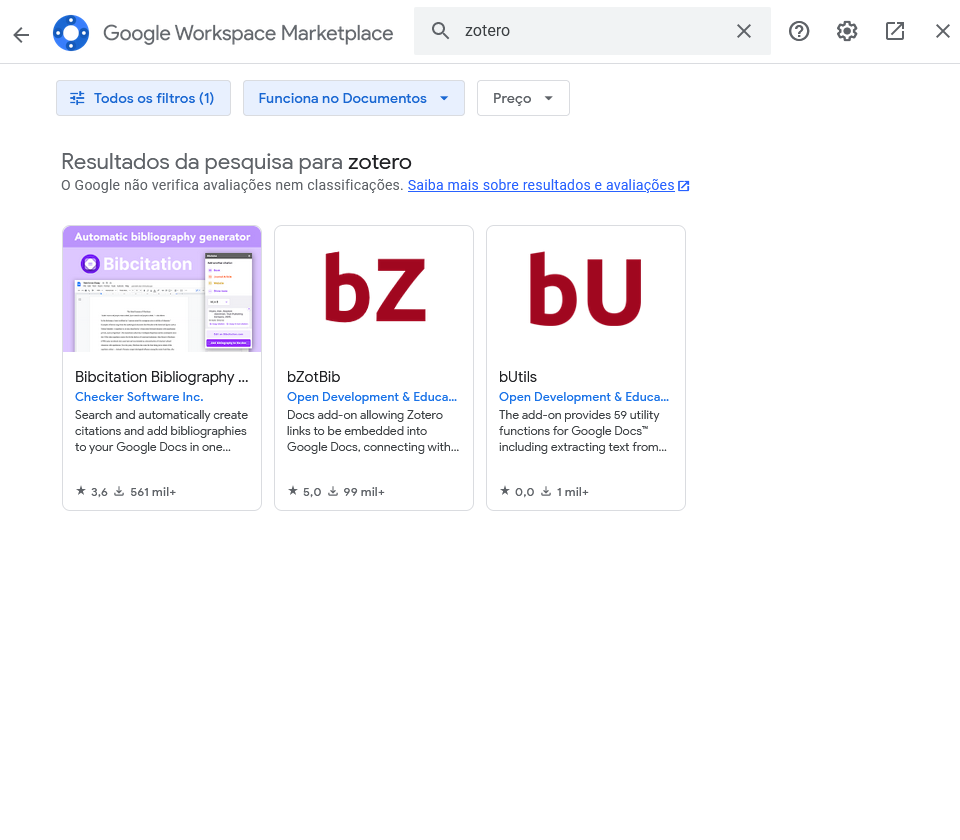
Task: Open the help question mark icon
Action: pos(799,31)
